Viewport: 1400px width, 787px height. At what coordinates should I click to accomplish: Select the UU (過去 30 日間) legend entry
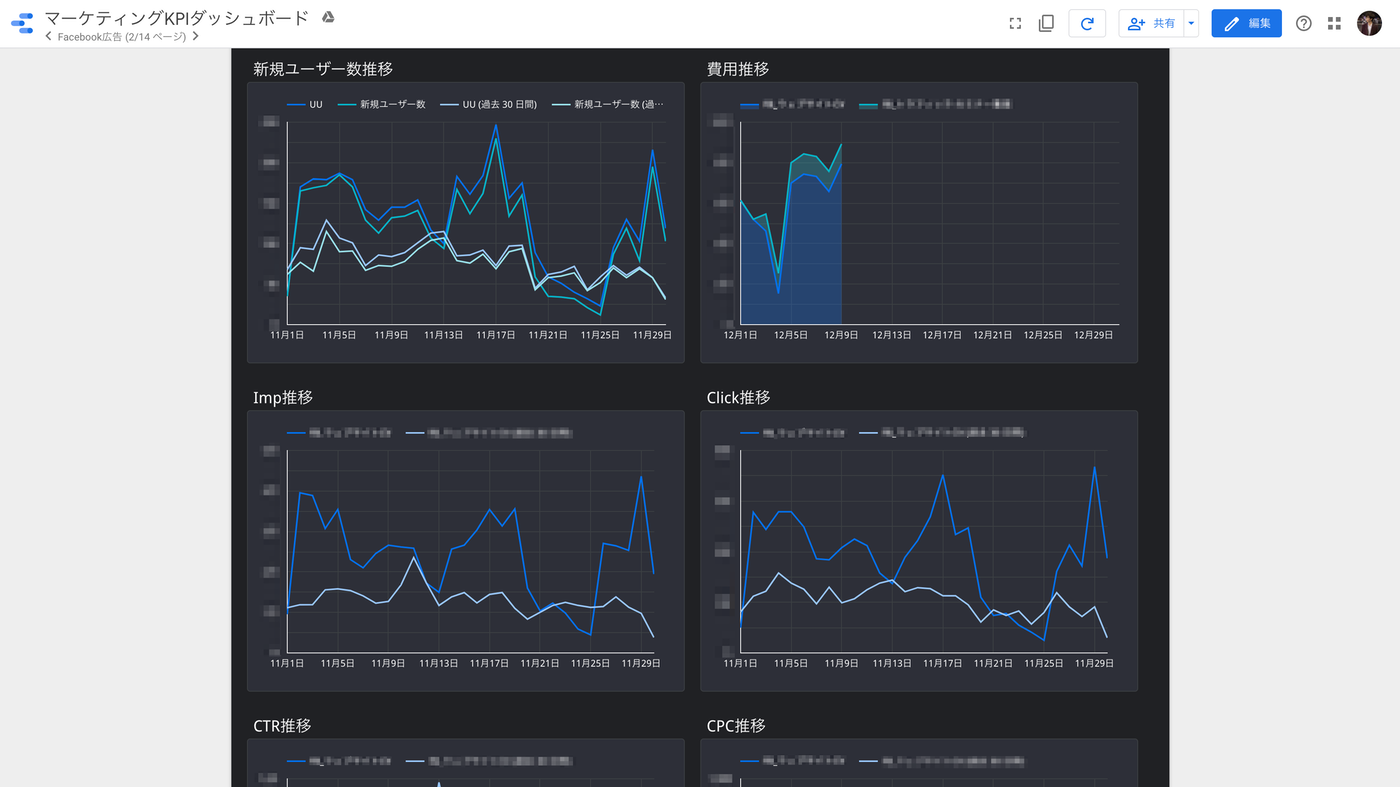pos(488,104)
